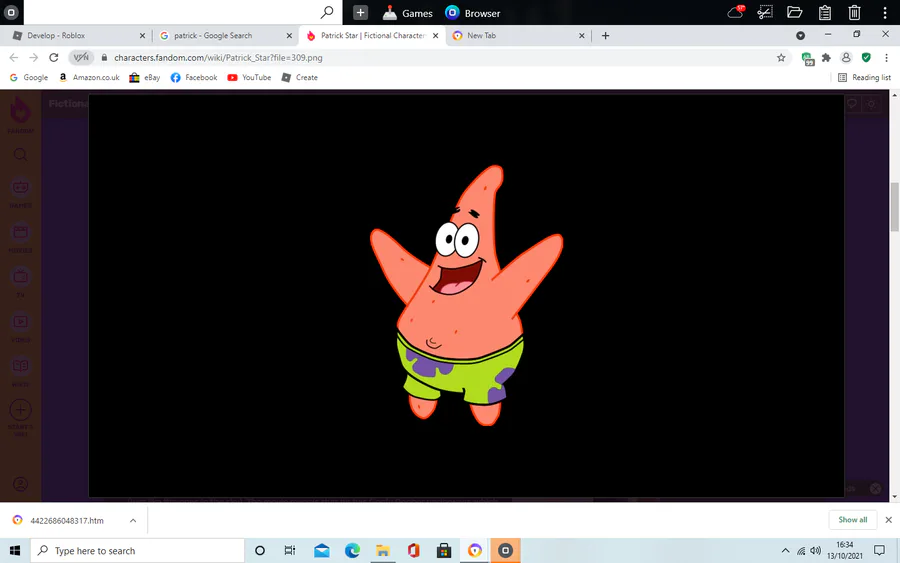The width and height of the screenshot is (900, 563).
Task: Click the trash bin icon in top bar
Action: 855,12
